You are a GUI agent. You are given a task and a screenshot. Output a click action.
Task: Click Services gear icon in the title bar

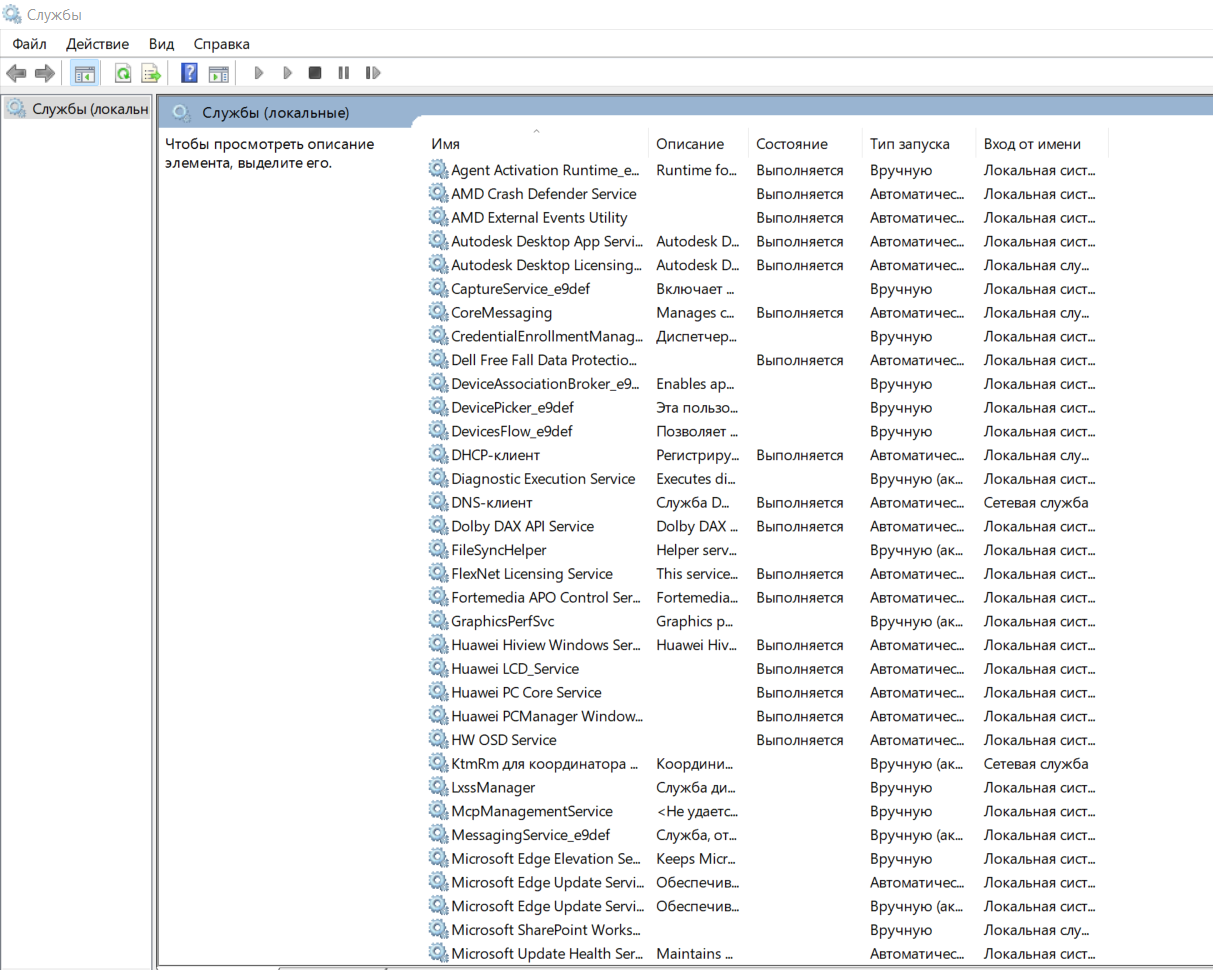click(x=14, y=14)
